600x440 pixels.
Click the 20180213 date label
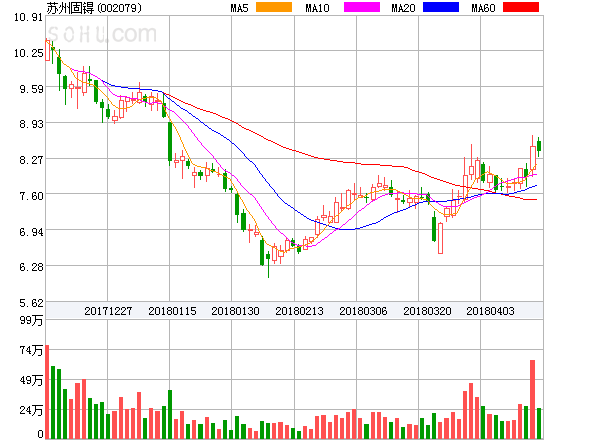click(x=299, y=311)
